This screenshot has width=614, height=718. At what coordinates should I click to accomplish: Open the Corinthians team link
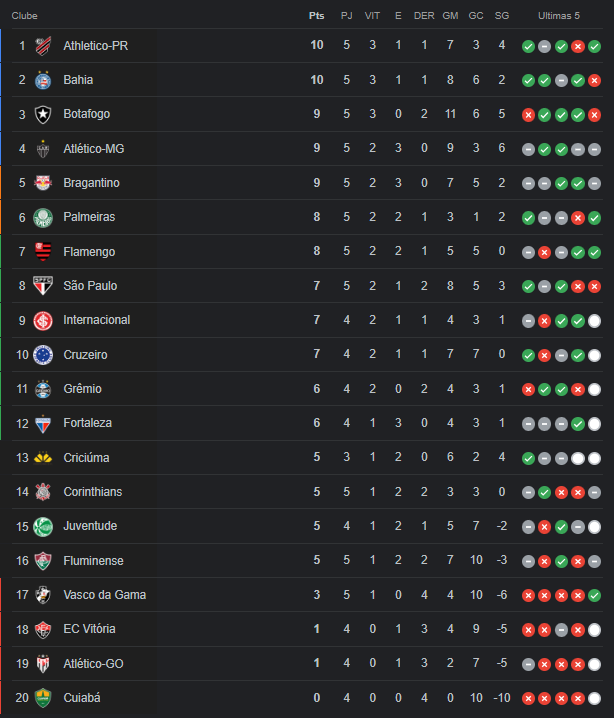click(x=93, y=492)
